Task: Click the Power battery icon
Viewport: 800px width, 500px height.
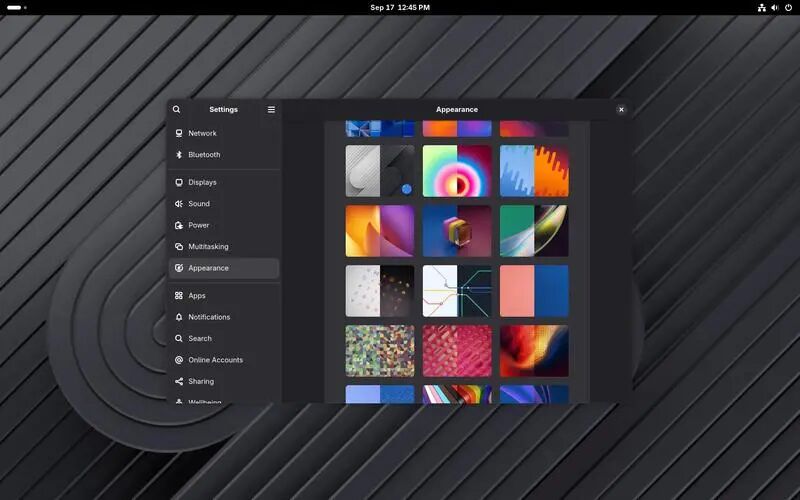Action: tap(179, 225)
